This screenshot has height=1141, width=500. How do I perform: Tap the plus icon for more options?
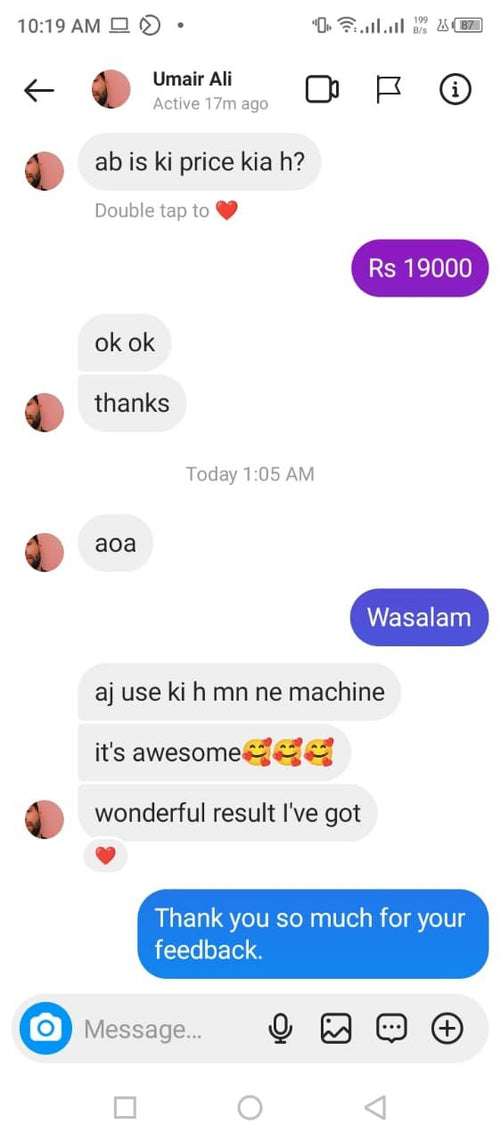[447, 1028]
